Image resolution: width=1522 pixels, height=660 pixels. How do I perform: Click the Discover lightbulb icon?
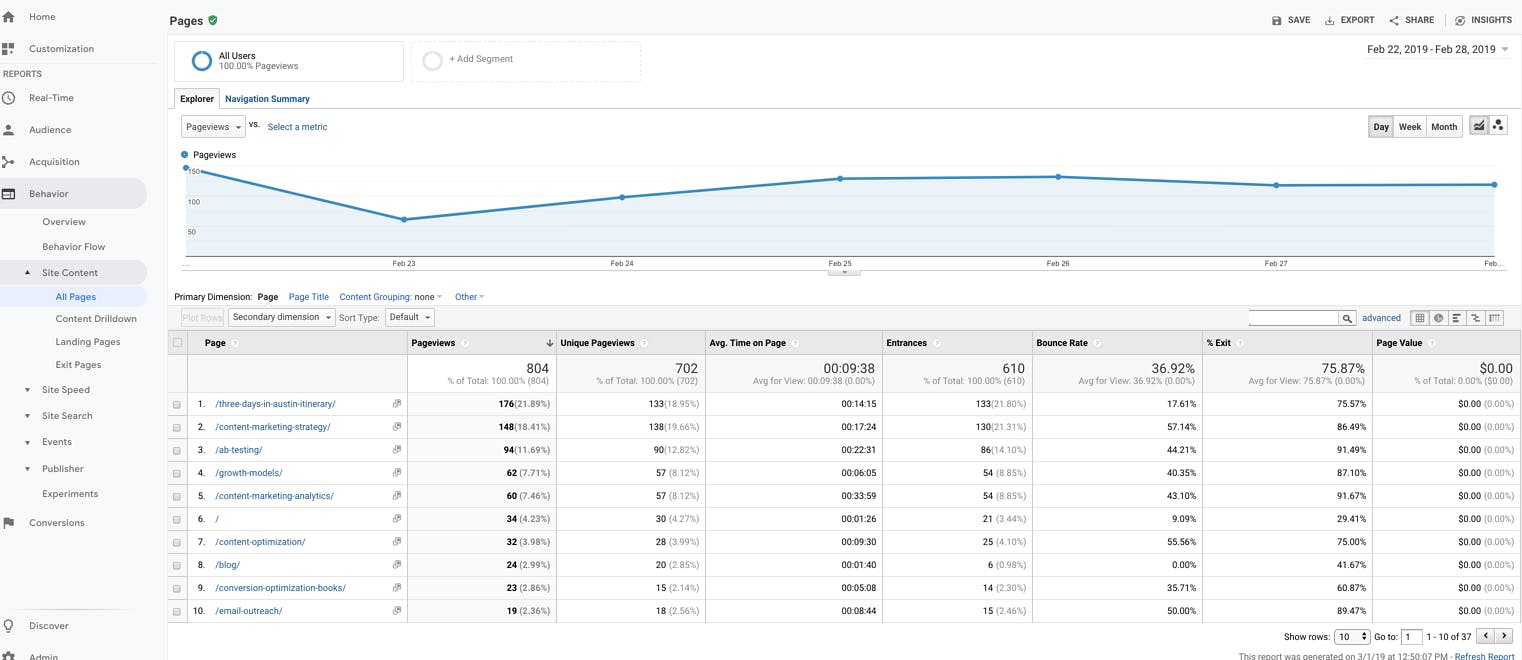tap(9, 626)
